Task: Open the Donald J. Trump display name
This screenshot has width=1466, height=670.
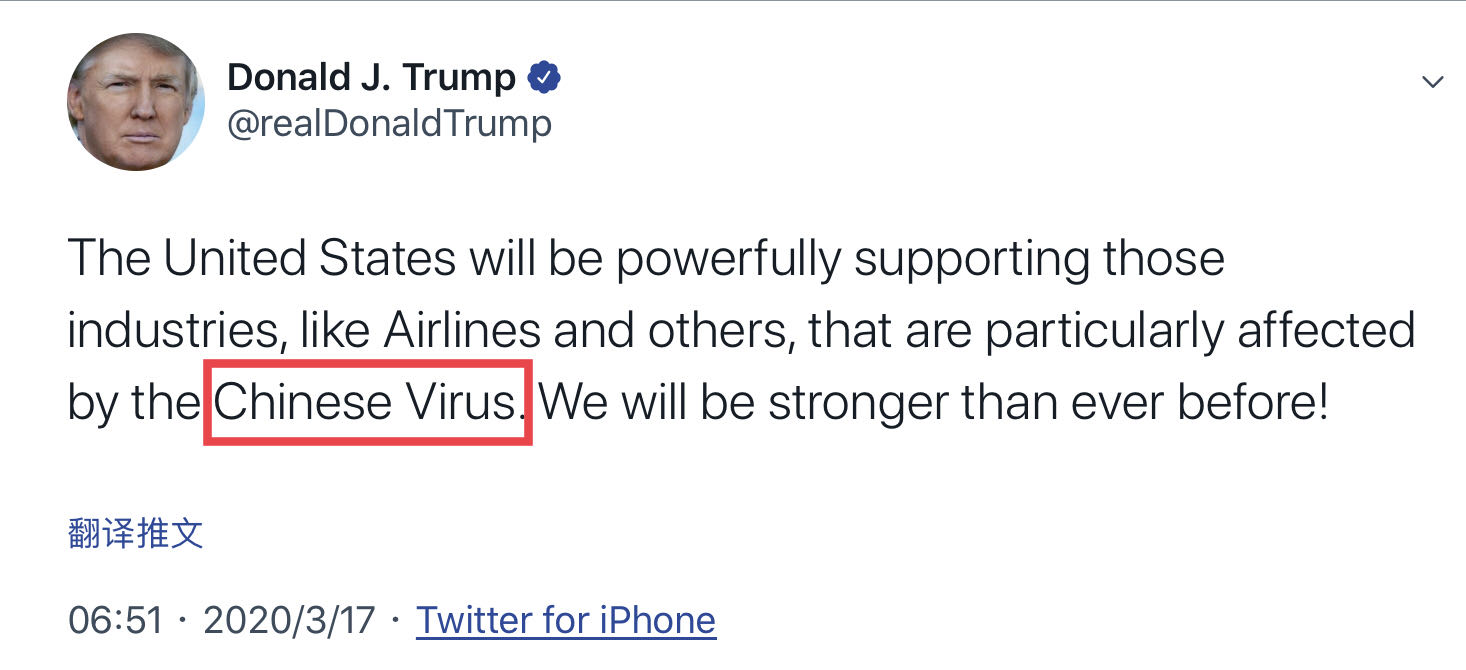Action: click(x=371, y=77)
